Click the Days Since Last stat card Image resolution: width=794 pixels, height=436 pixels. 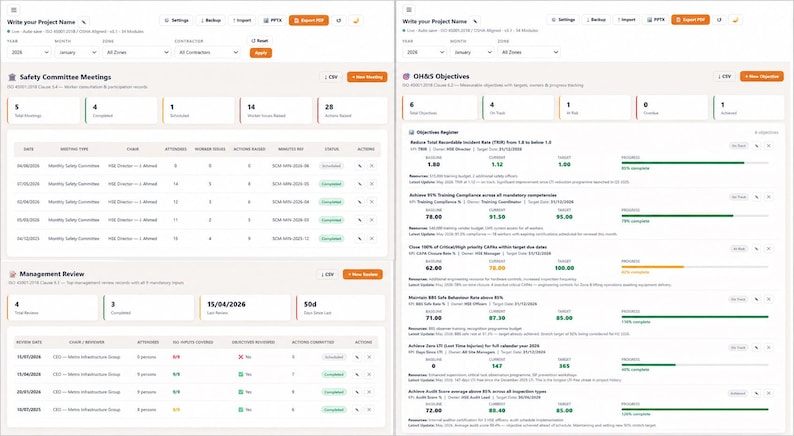point(340,307)
